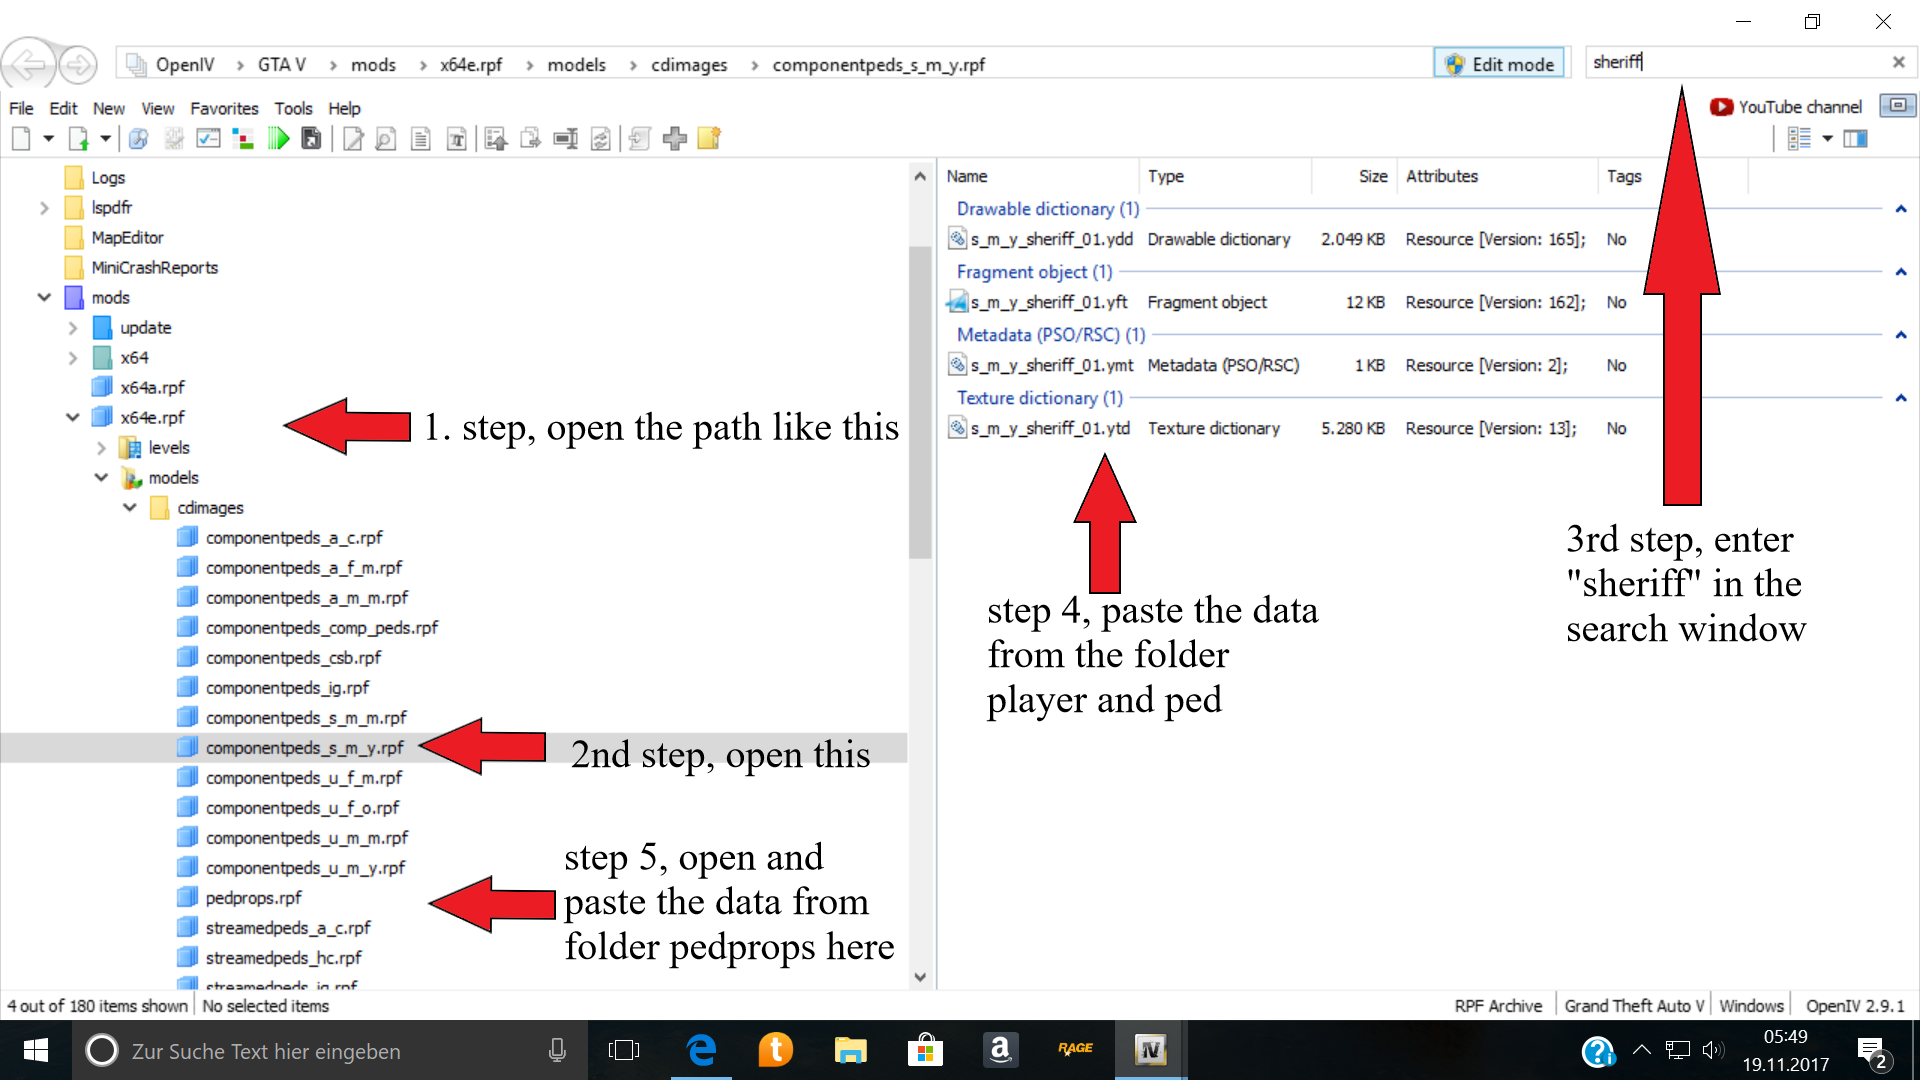Toggle the preview pane layout icon
This screenshot has height=1080, width=1920.
pyautogui.click(x=1856, y=139)
